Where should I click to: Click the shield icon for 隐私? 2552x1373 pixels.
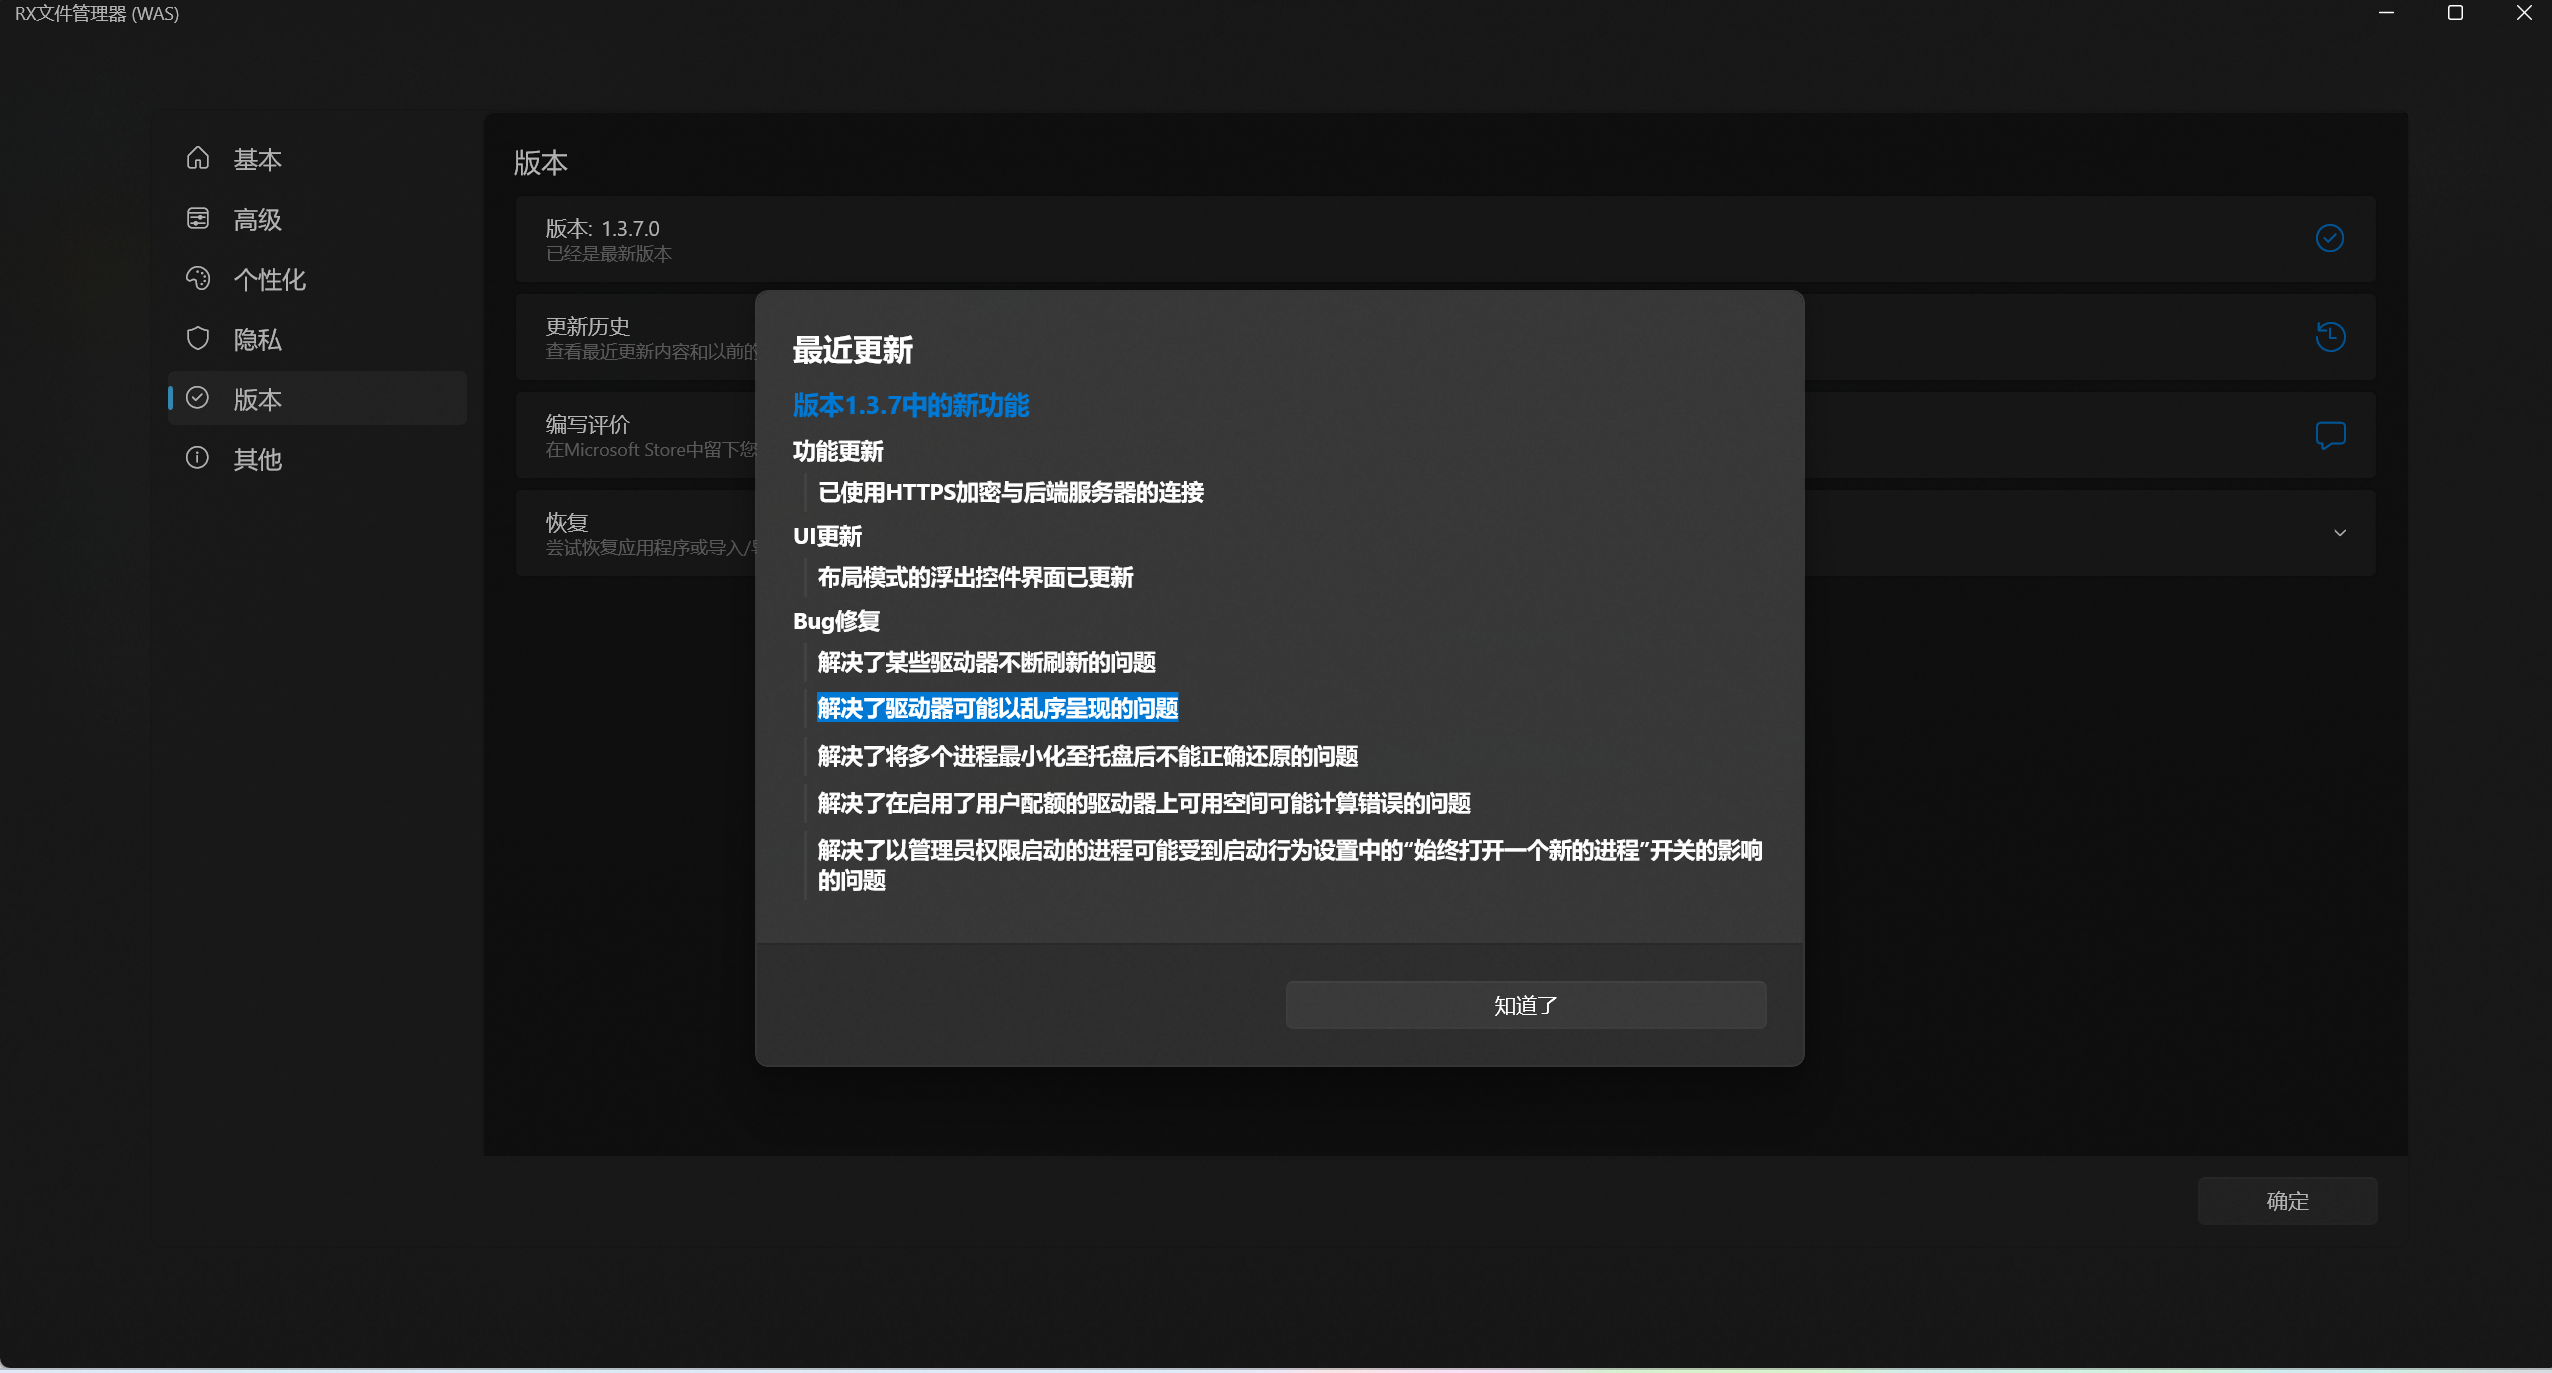click(x=198, y=338)
